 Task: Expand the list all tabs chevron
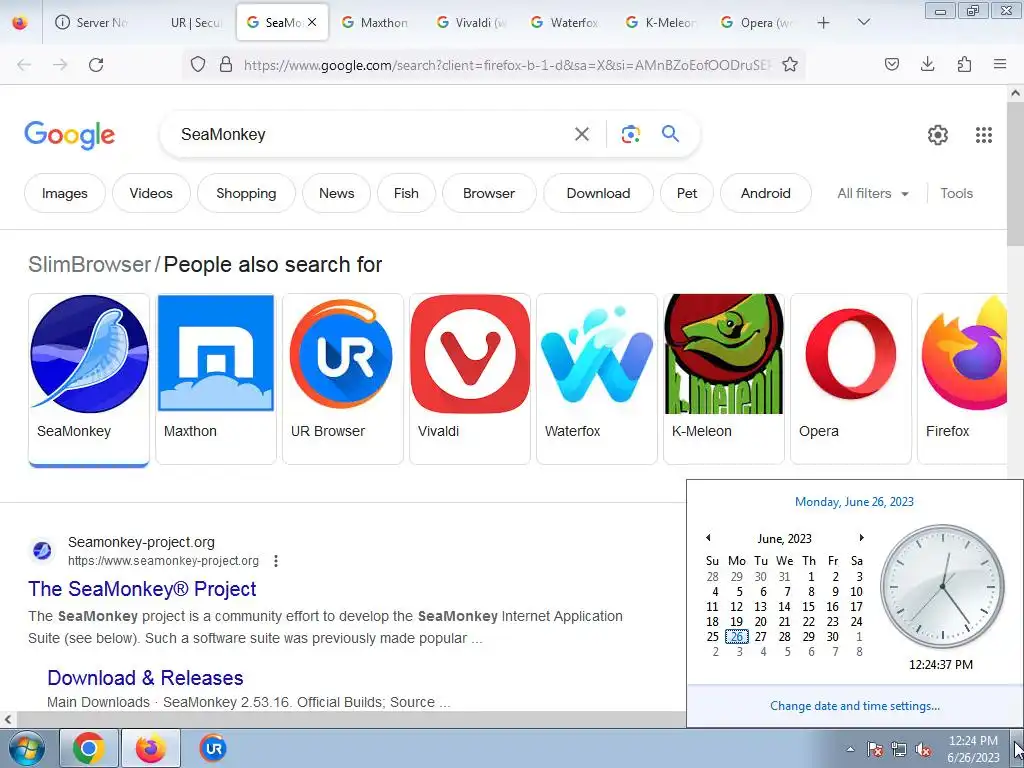(x=863, y=22)
